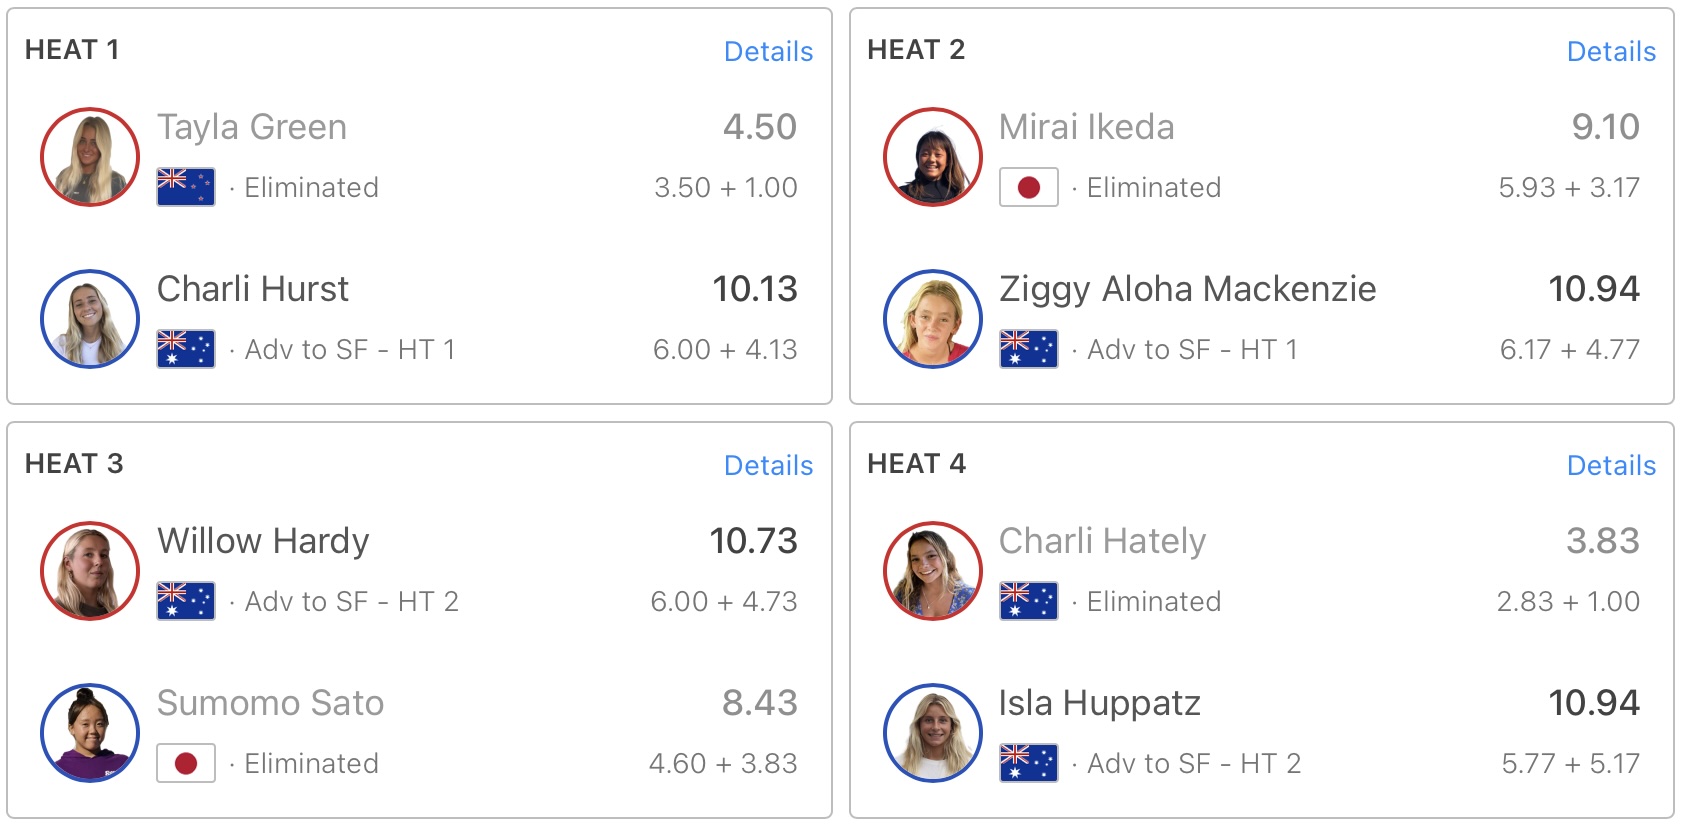View Details for Heat 4
Image resolution: width=1688 pixels, height=826 pixels.
(x=1610, y=466)
